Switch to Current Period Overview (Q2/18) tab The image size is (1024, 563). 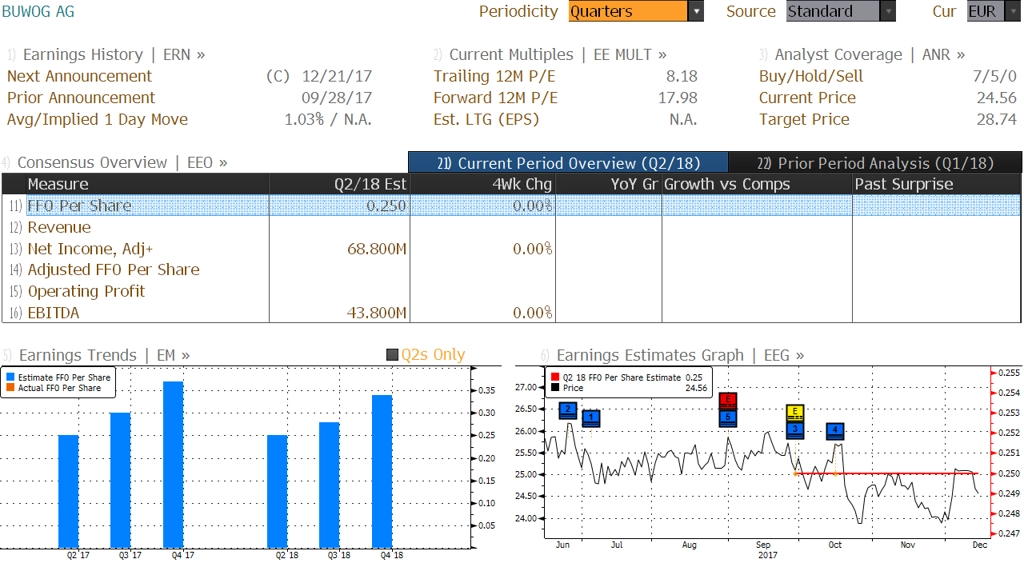pos(568,163)
